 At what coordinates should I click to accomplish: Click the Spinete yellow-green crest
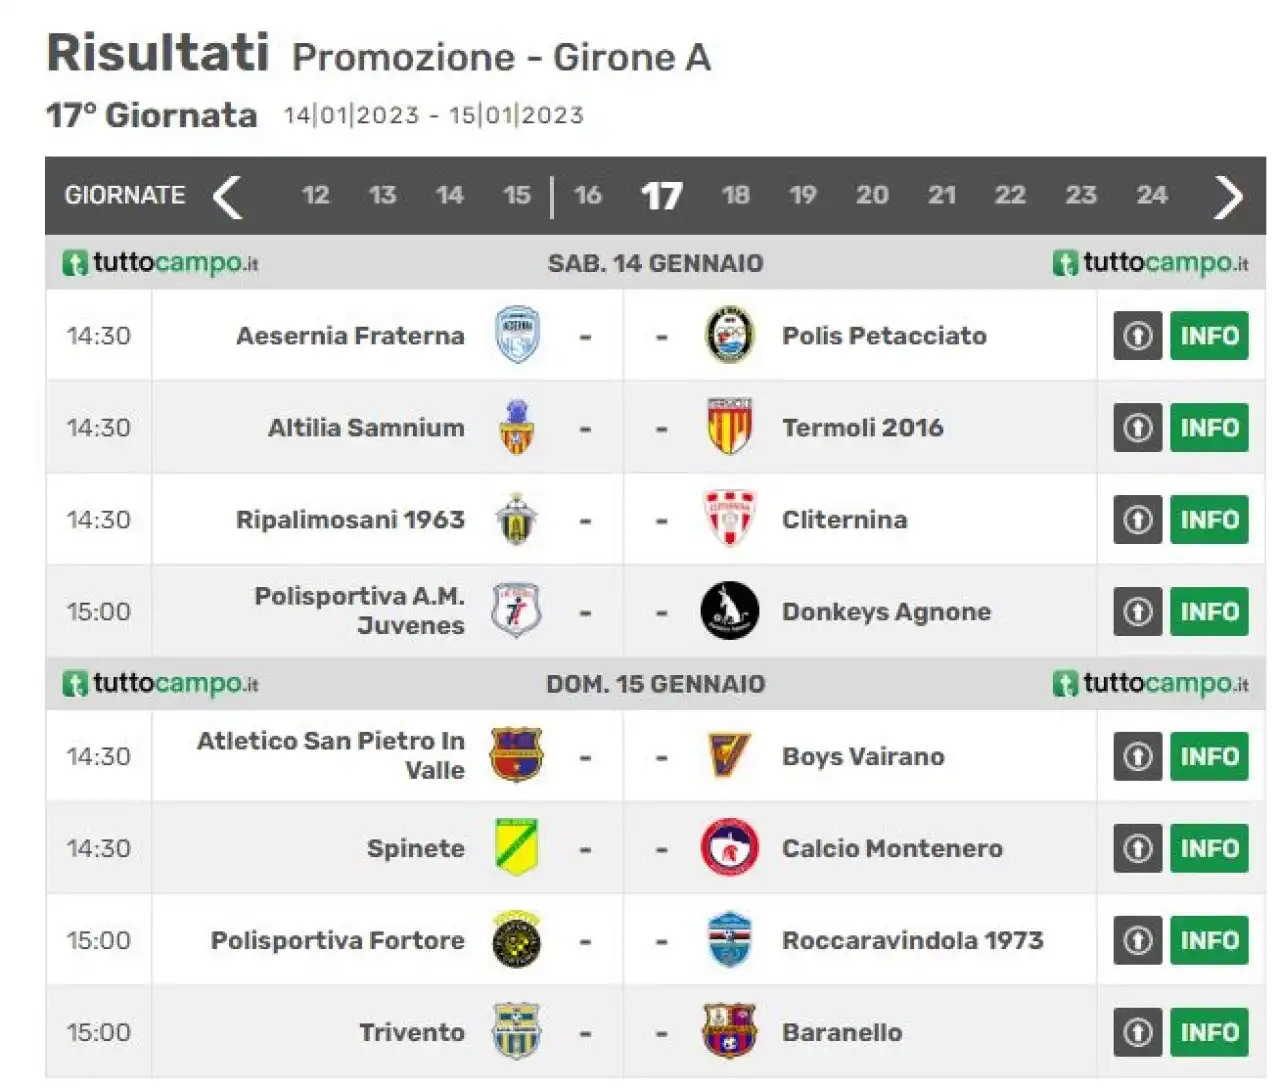(x=517, y=848)
